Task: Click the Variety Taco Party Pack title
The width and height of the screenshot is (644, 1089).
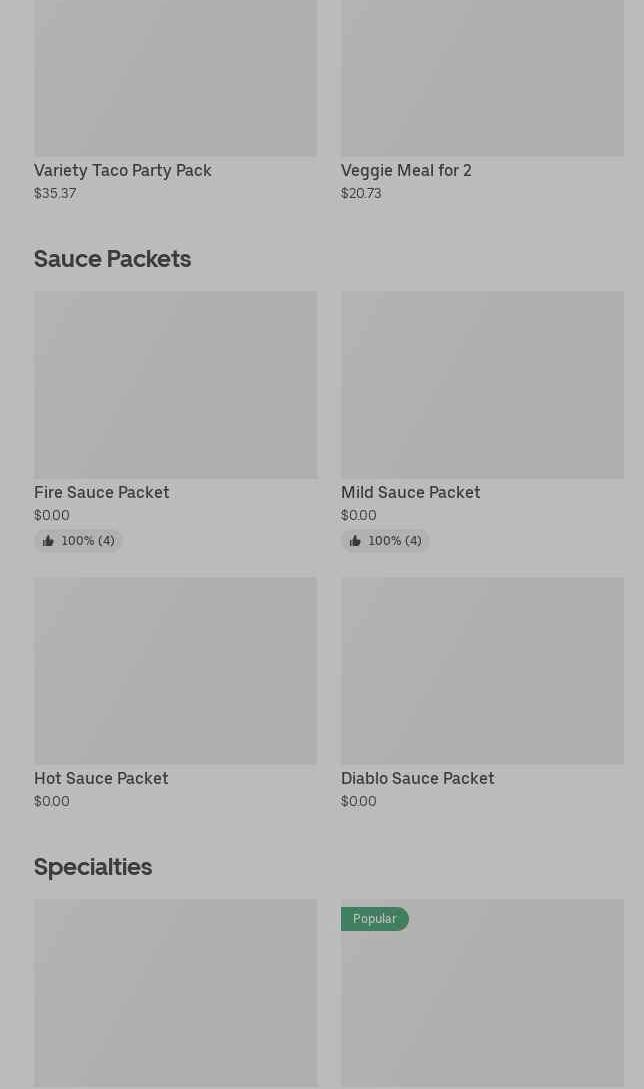Action: tap(123, 171)
